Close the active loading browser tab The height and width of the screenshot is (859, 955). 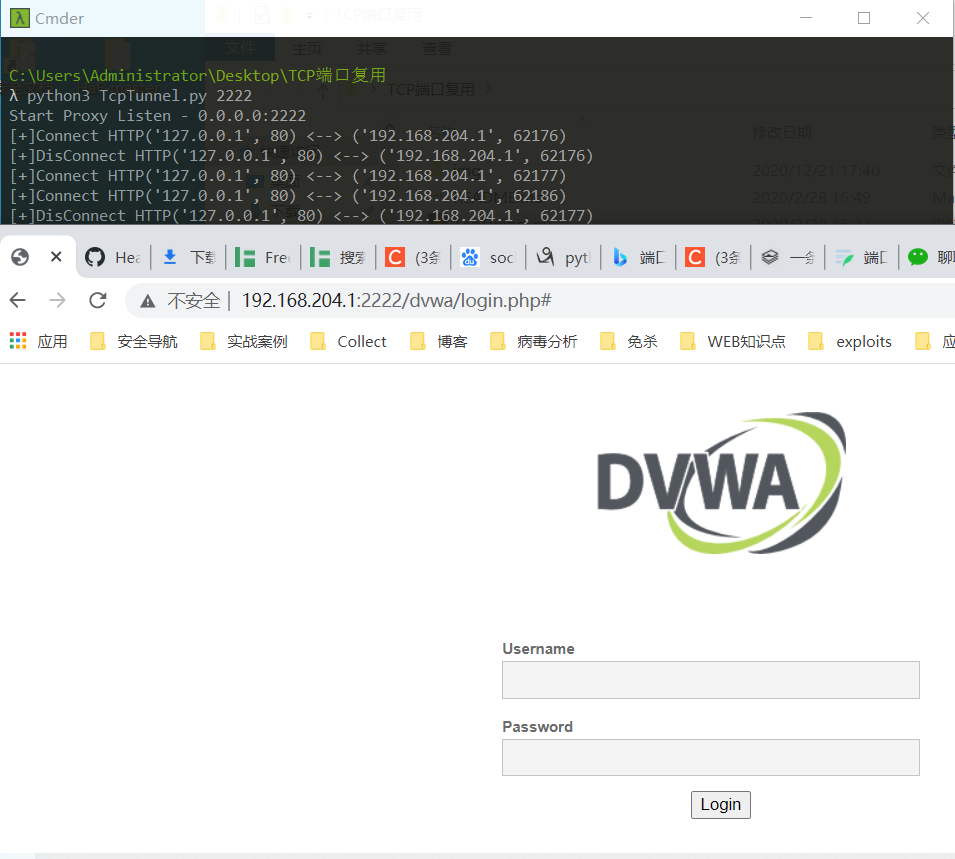56,257
